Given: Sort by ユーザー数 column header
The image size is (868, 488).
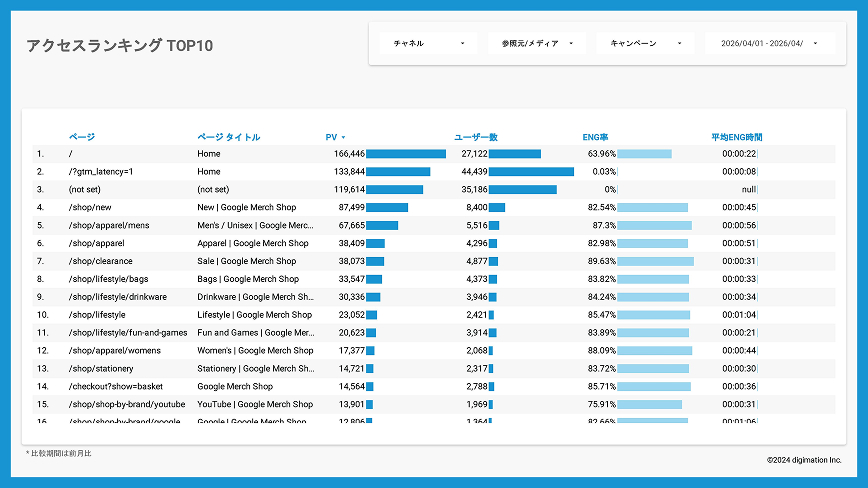Looking at the screenshot, I should 476,137.
